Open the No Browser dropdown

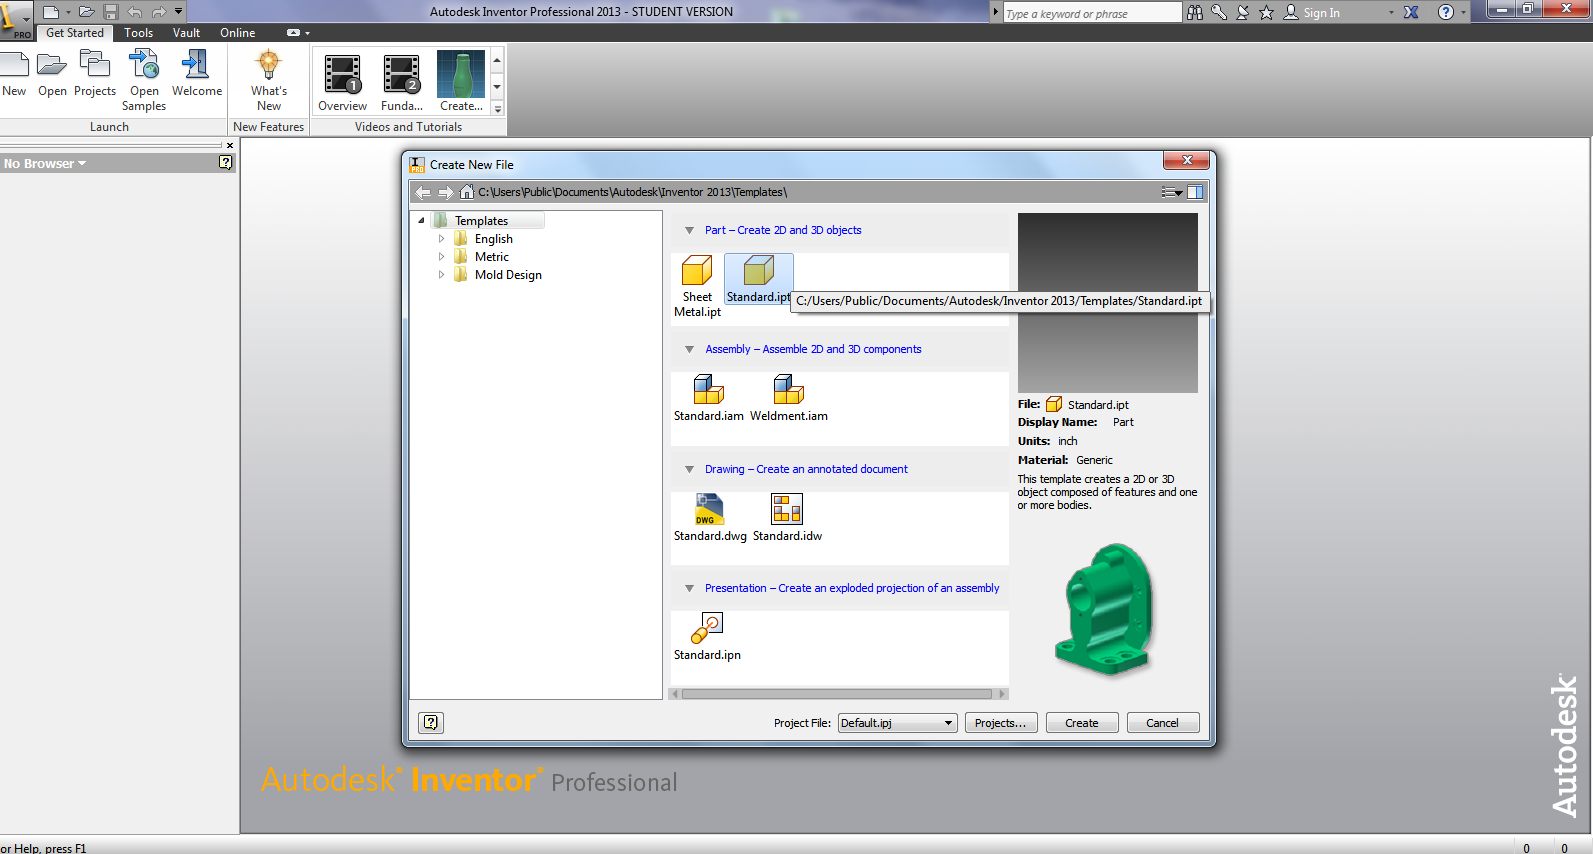pos(45,163)
